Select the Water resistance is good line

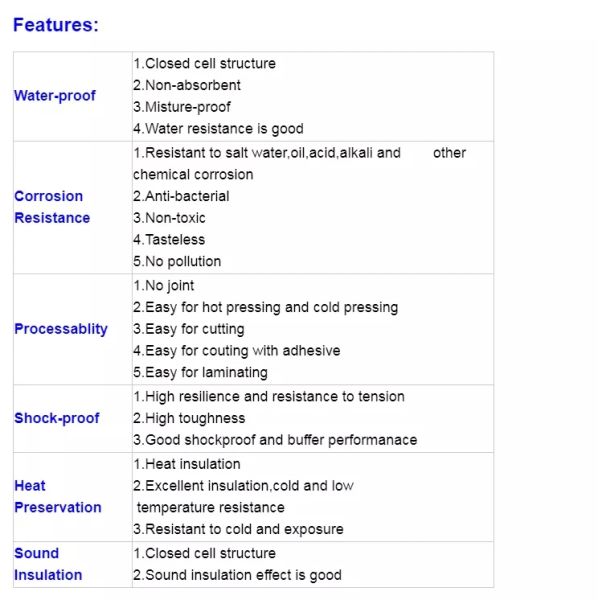click(218, 129)
